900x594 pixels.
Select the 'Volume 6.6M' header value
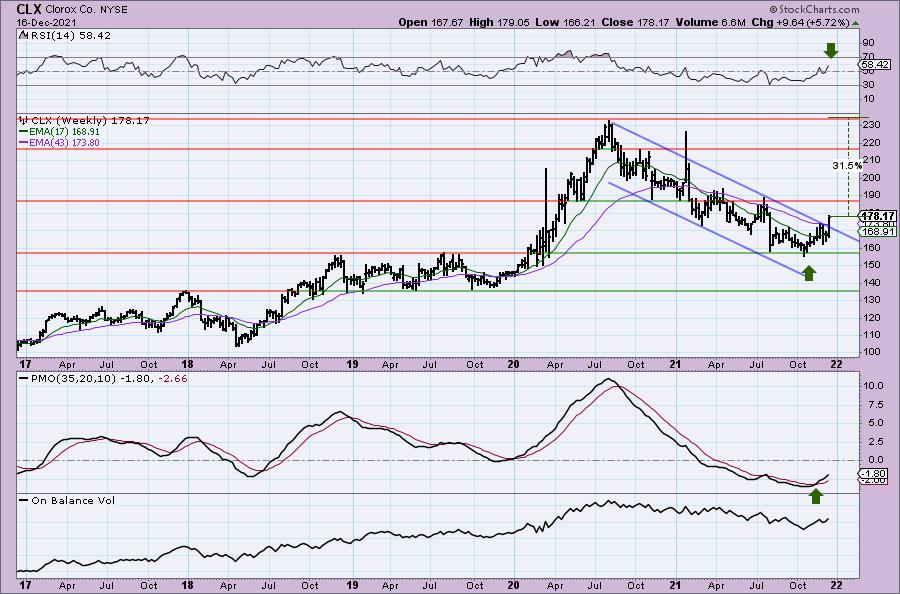point(711,22)
